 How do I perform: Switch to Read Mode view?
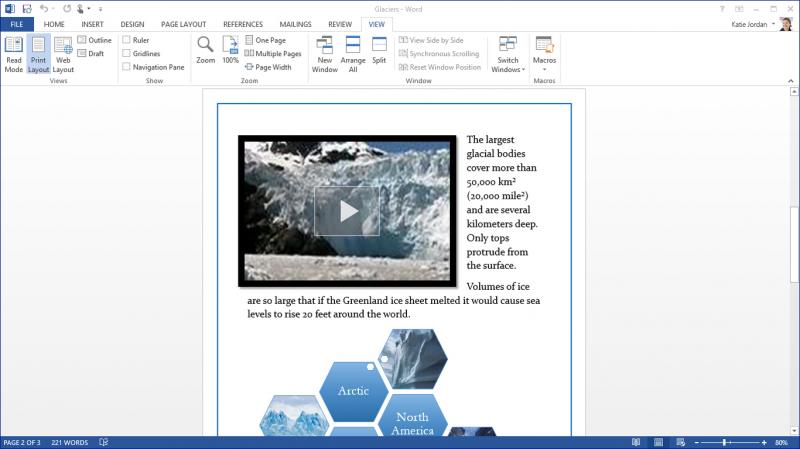coord(14,54)
